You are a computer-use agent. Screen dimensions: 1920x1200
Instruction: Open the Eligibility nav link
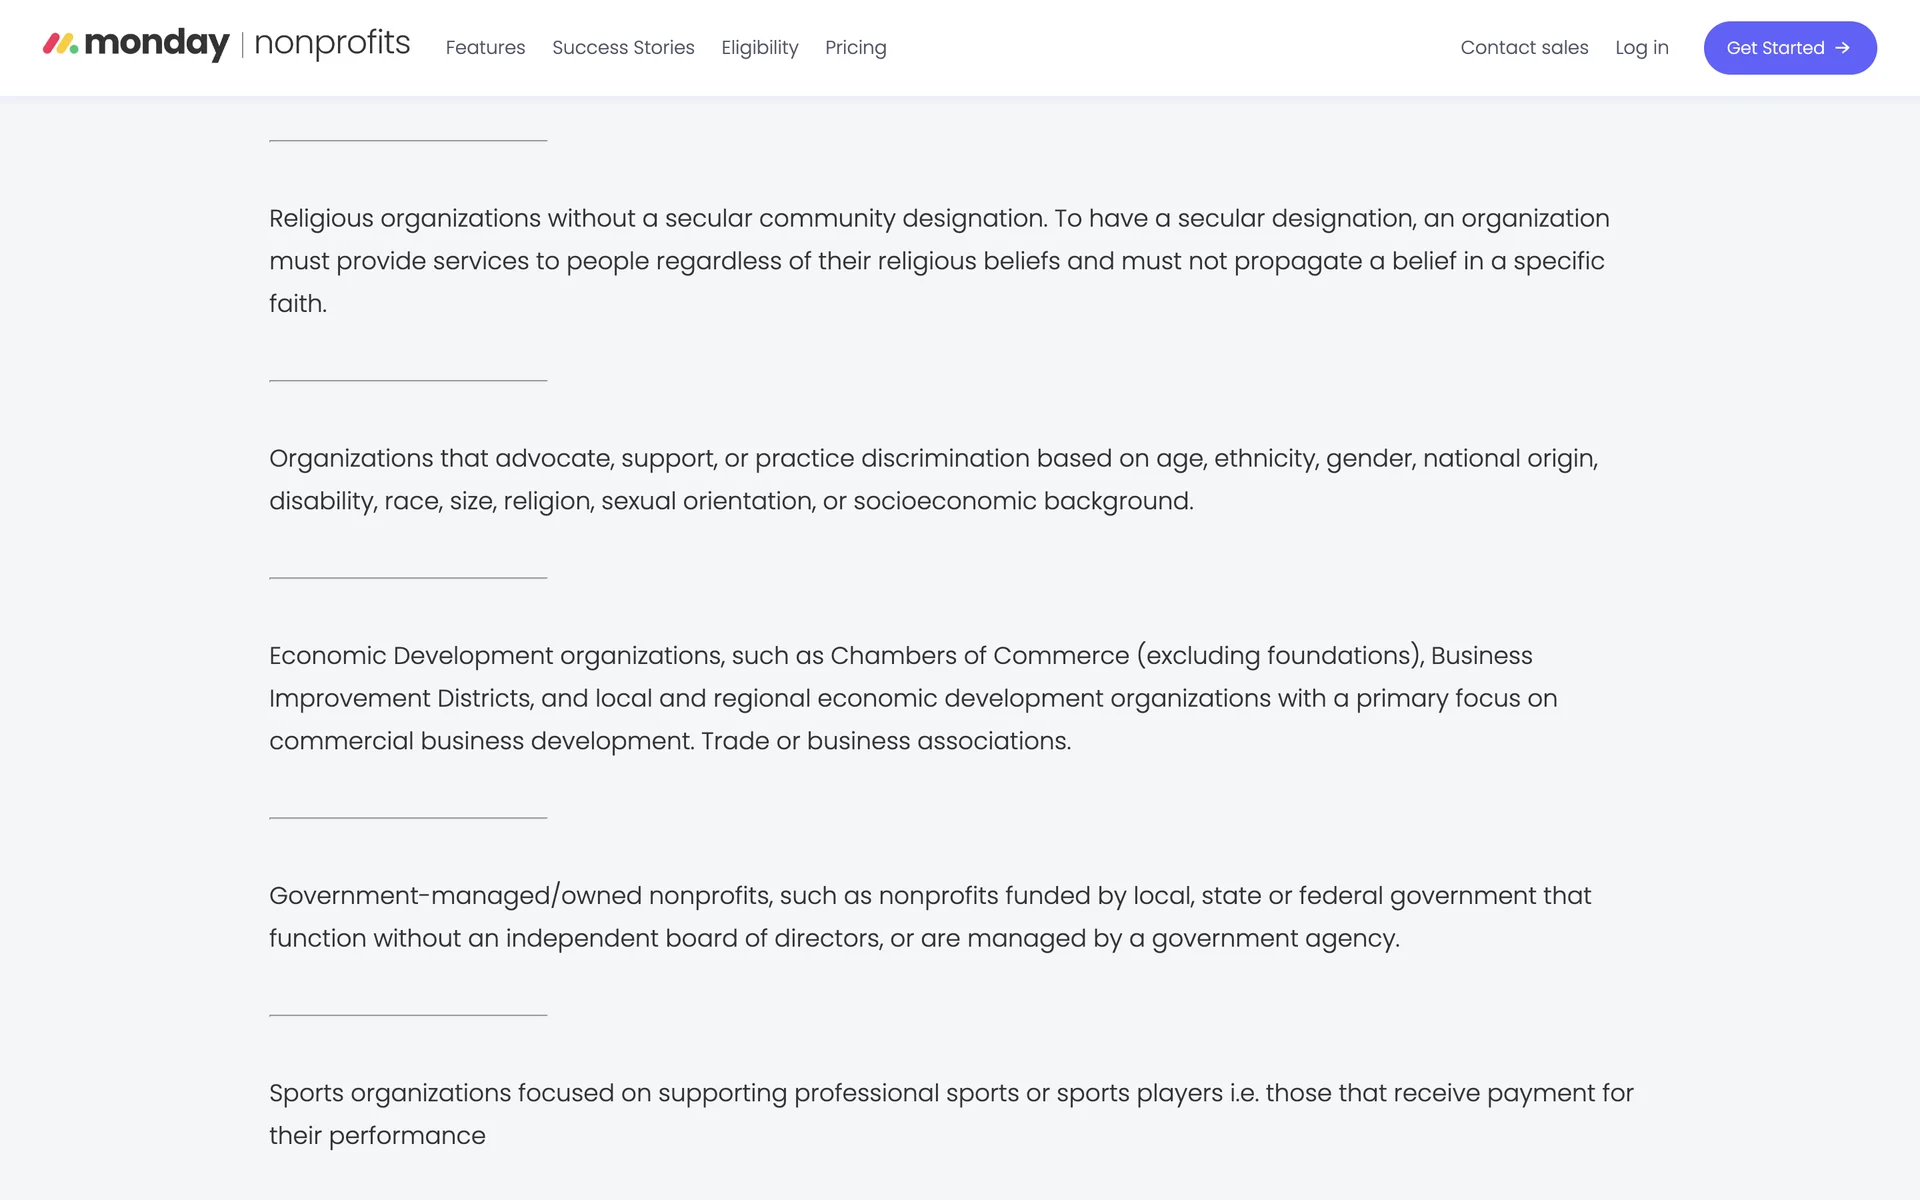coord(759,48)
